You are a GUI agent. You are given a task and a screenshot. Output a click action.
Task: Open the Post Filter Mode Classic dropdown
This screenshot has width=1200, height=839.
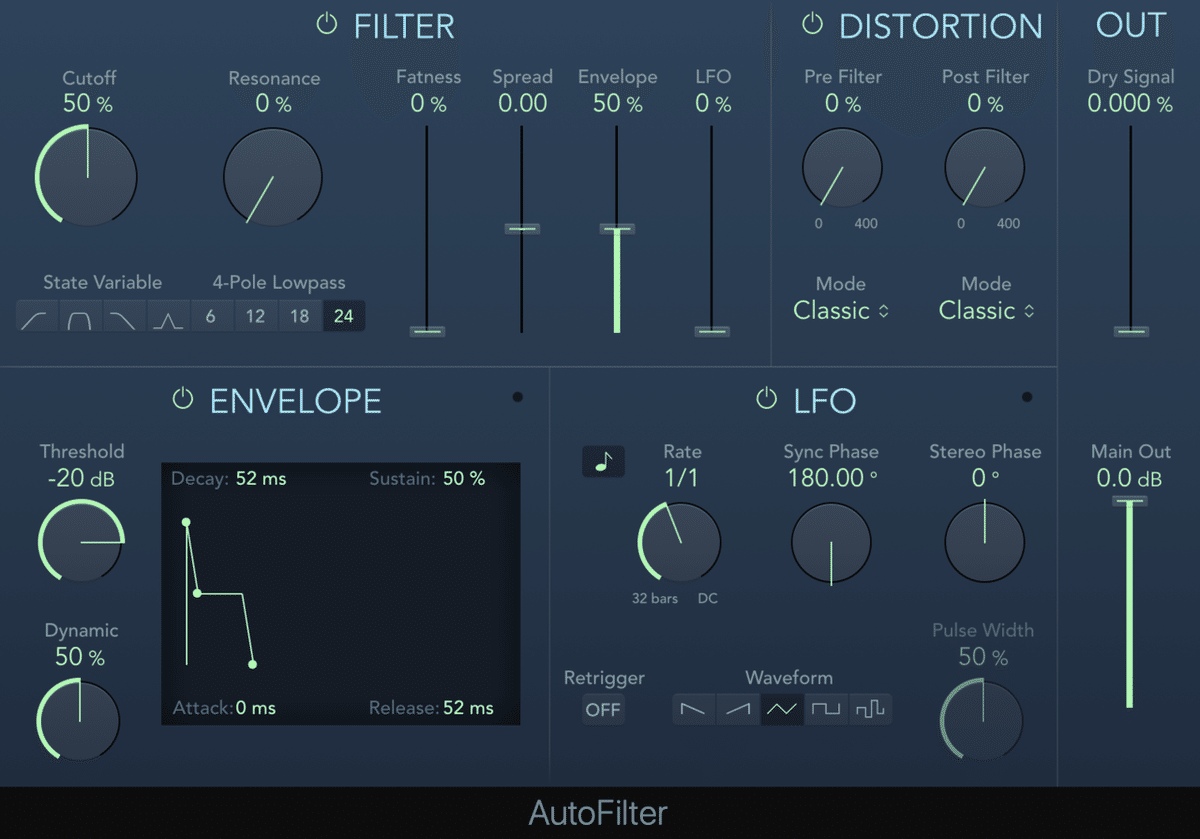(986, 311)
